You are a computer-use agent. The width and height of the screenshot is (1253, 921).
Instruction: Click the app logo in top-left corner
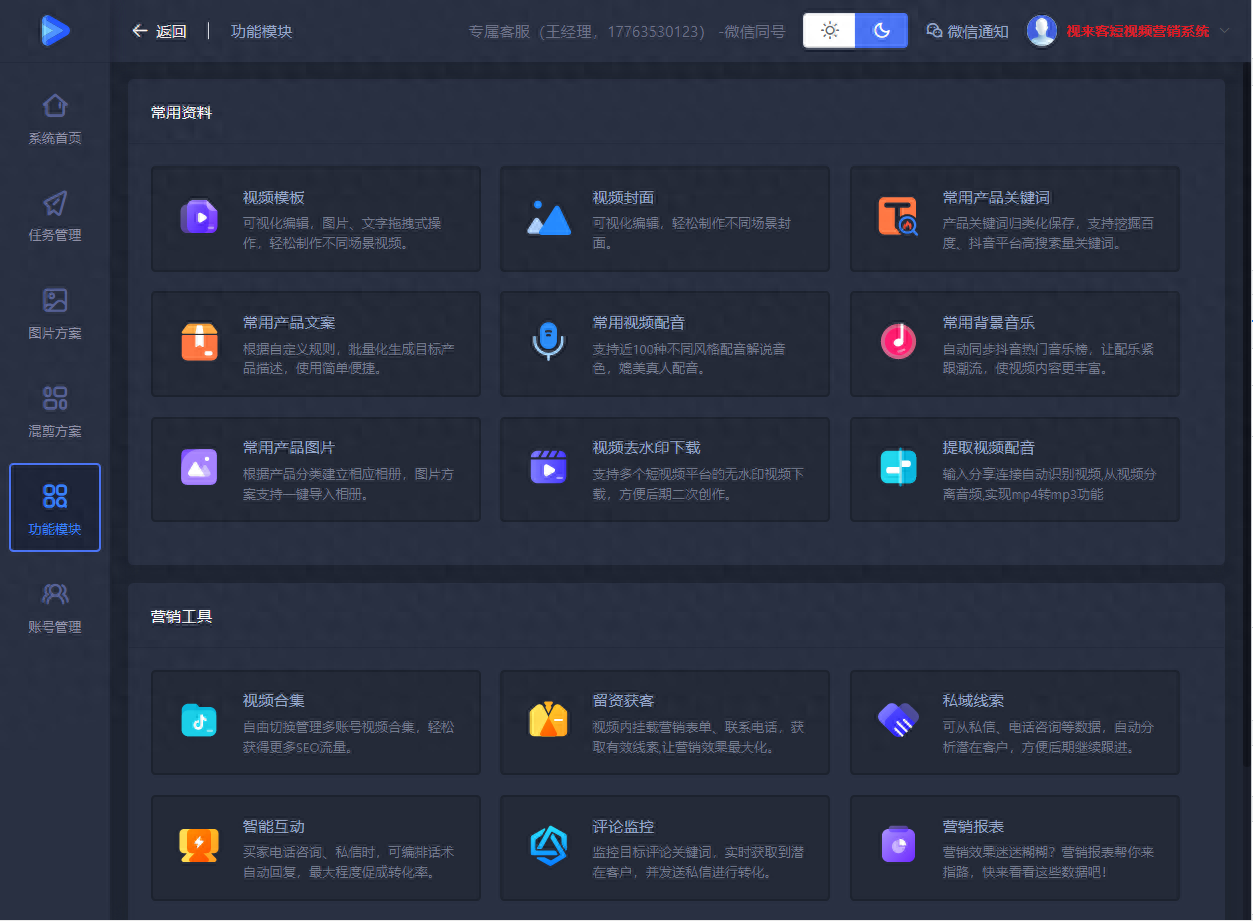pos(55,31)
